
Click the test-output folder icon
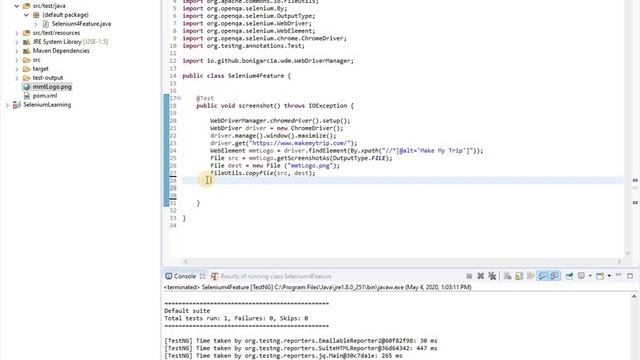(x=27, y=78)
